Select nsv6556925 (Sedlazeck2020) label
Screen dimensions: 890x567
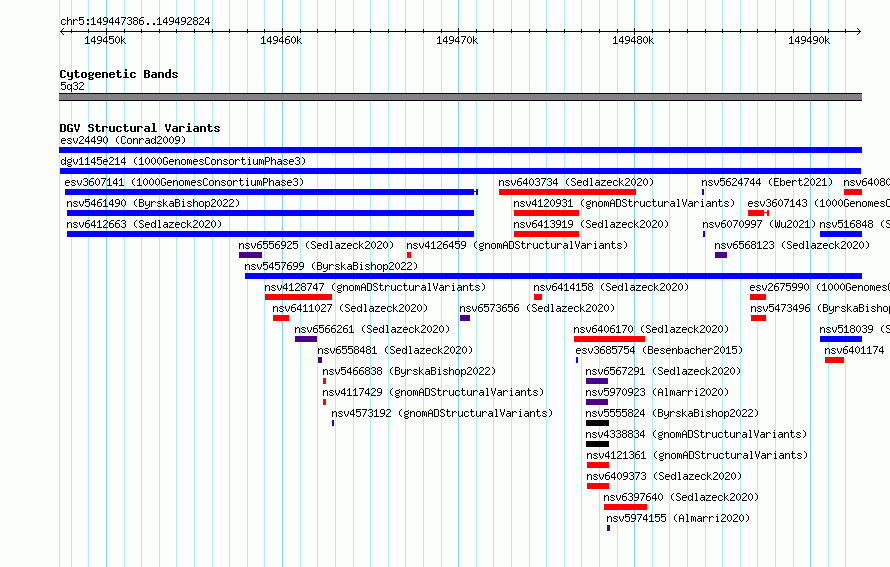pos(316,245)
